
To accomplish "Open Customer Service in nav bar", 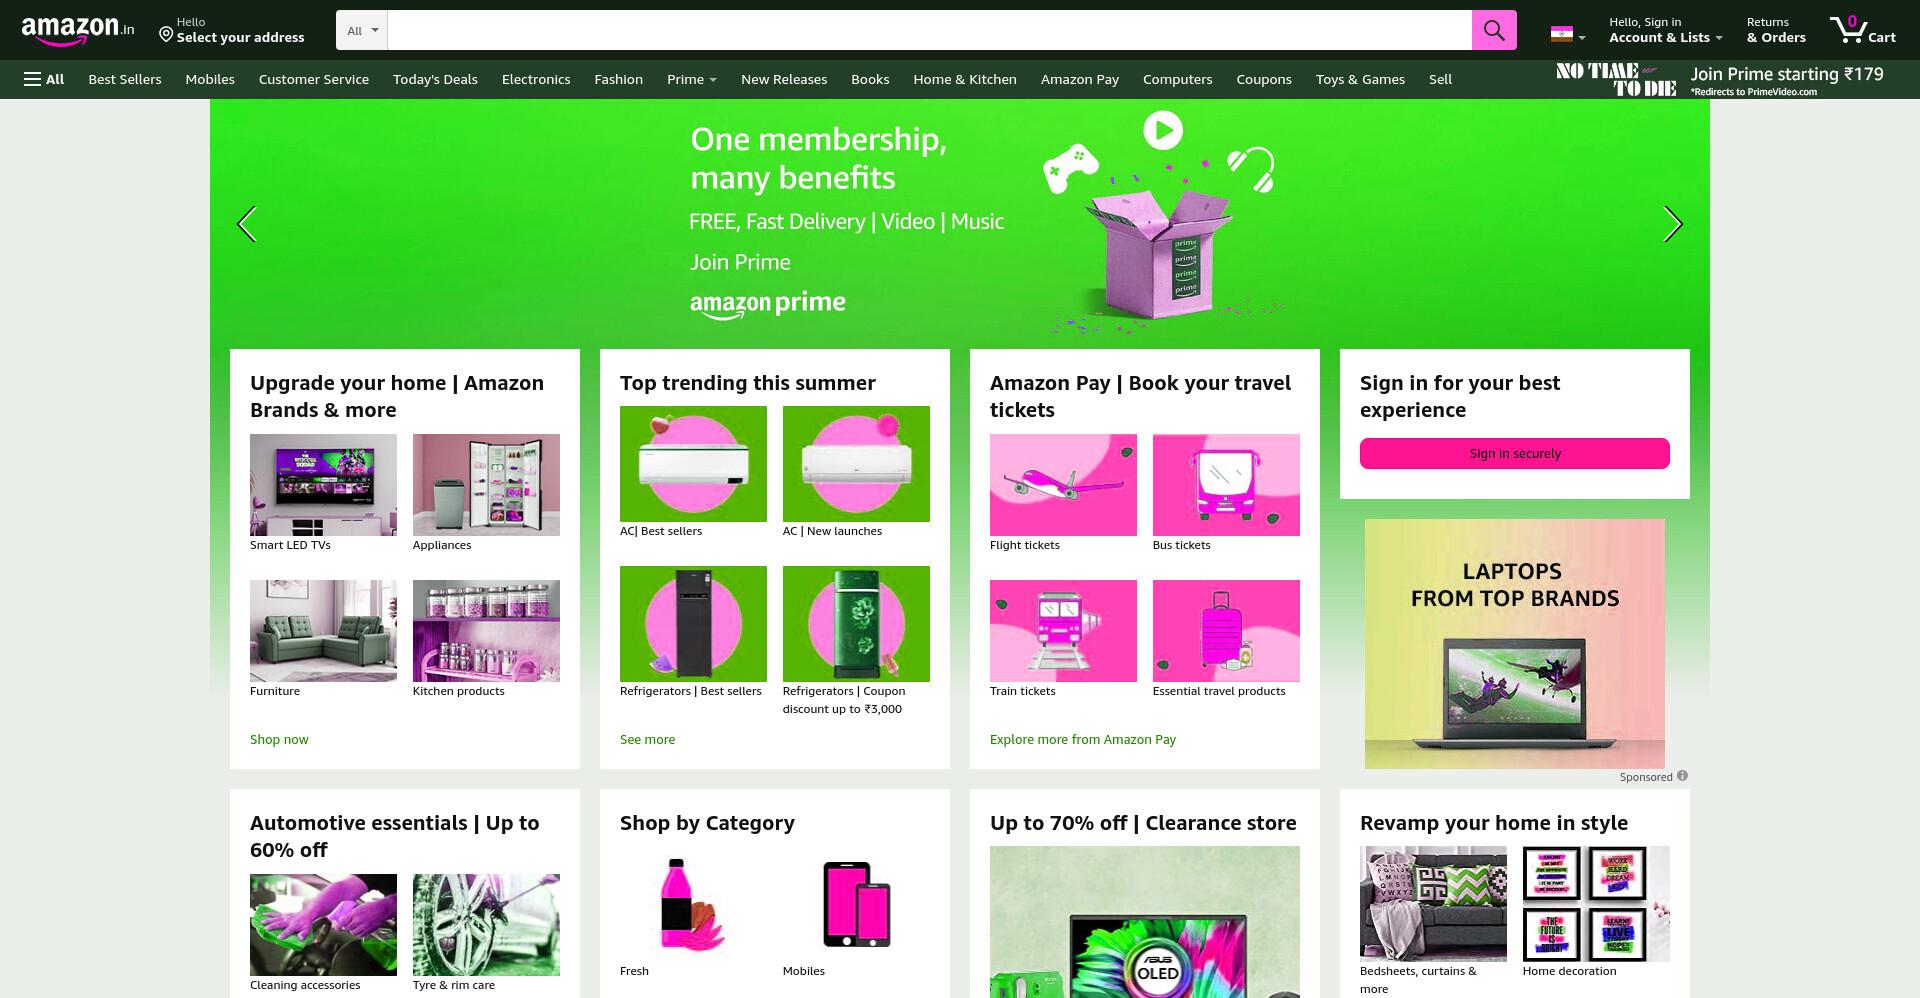I will pos(314,79).
